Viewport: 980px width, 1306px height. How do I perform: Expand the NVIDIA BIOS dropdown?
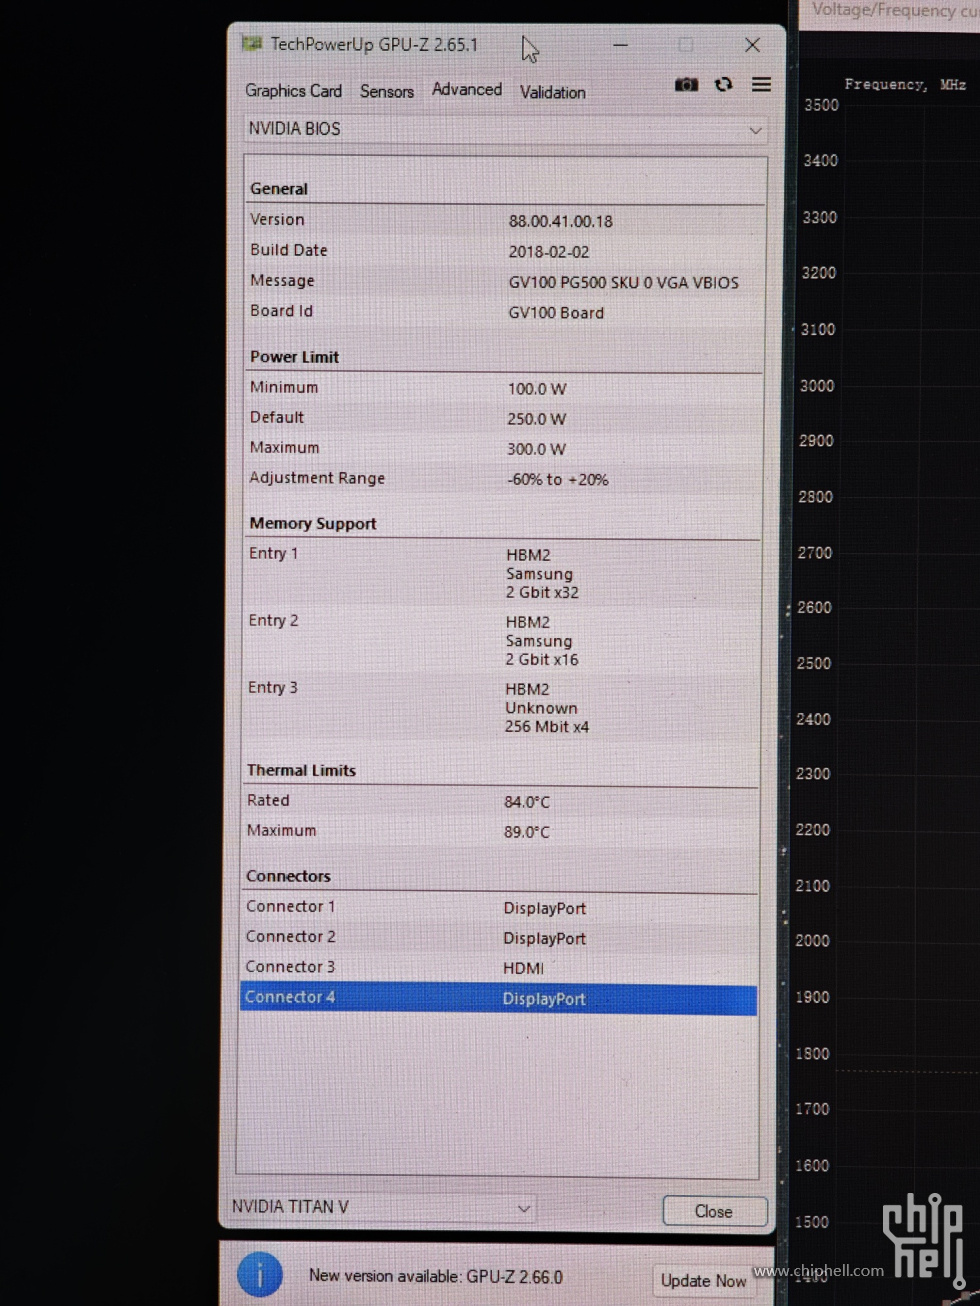click(505, 130)
